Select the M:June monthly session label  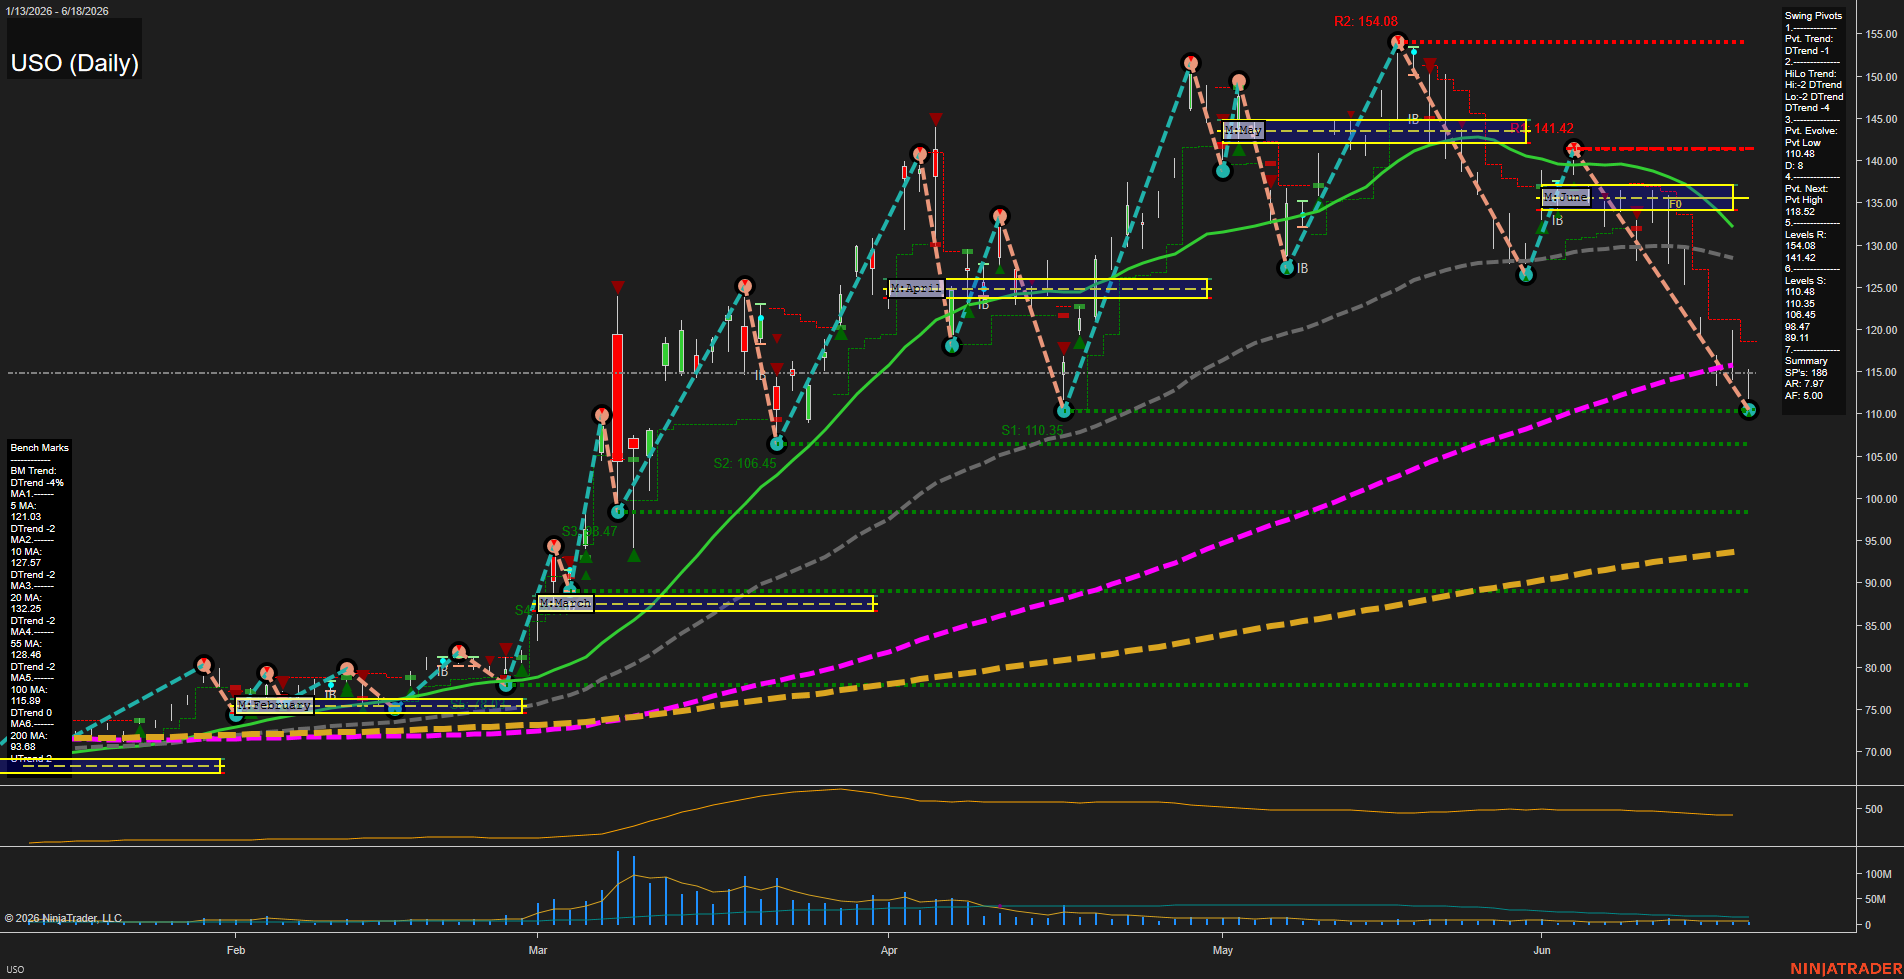tap(1565, 197)
